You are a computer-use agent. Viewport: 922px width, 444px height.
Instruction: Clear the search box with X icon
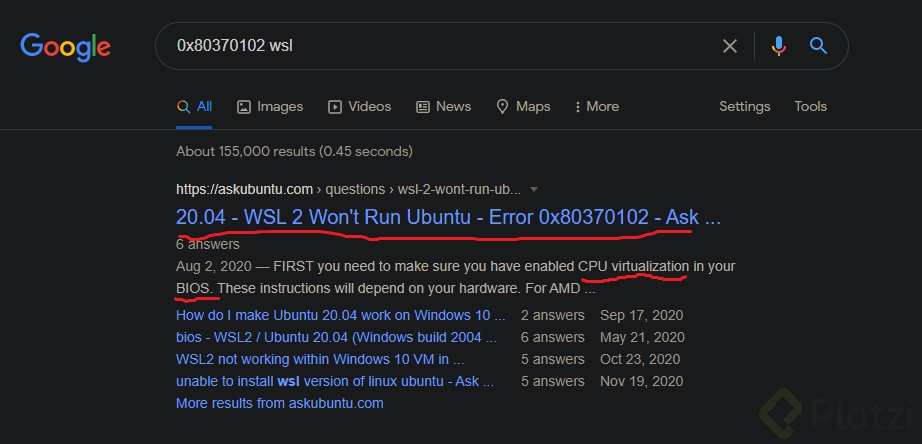tap(730, 46)
